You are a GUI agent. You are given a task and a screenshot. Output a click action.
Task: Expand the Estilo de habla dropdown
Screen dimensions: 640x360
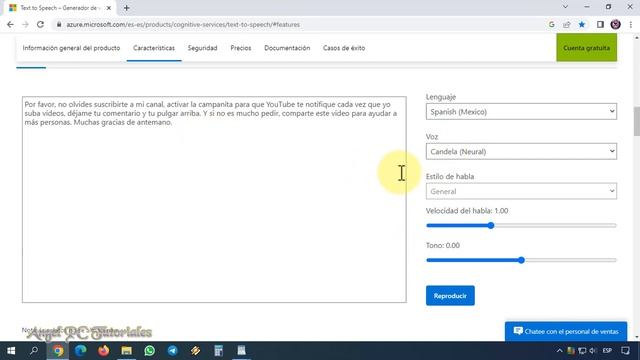(x=521, y=191)
